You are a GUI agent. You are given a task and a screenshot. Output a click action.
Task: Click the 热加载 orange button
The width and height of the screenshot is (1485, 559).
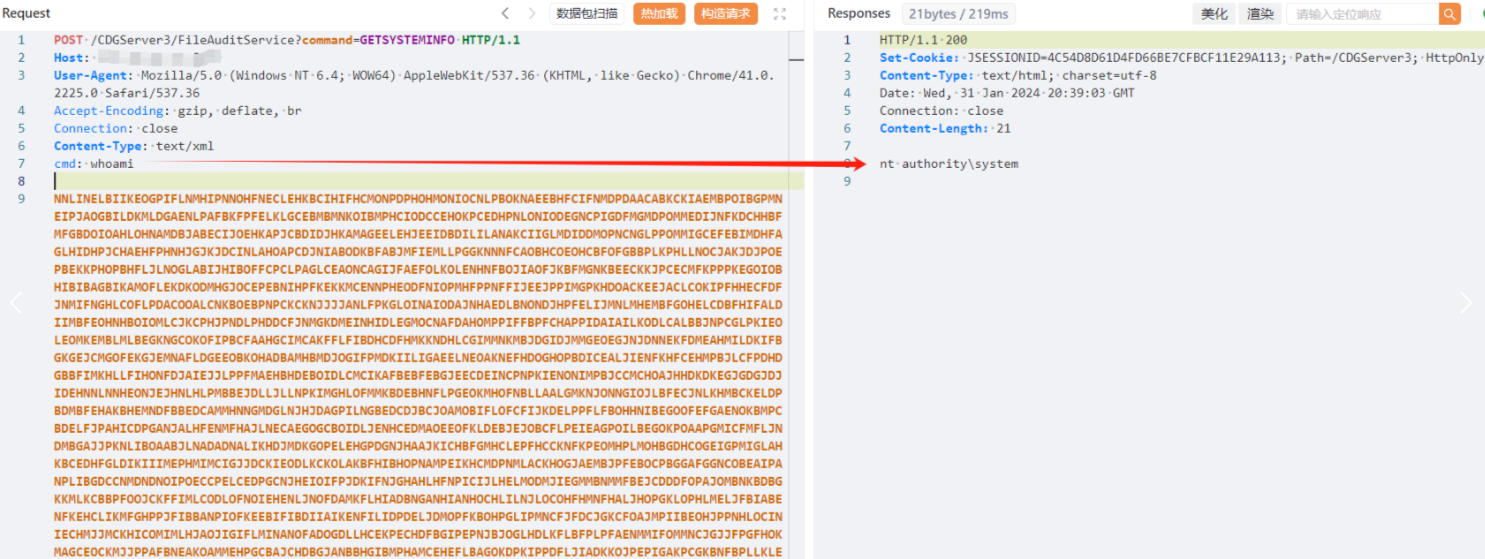click(658, 14)
